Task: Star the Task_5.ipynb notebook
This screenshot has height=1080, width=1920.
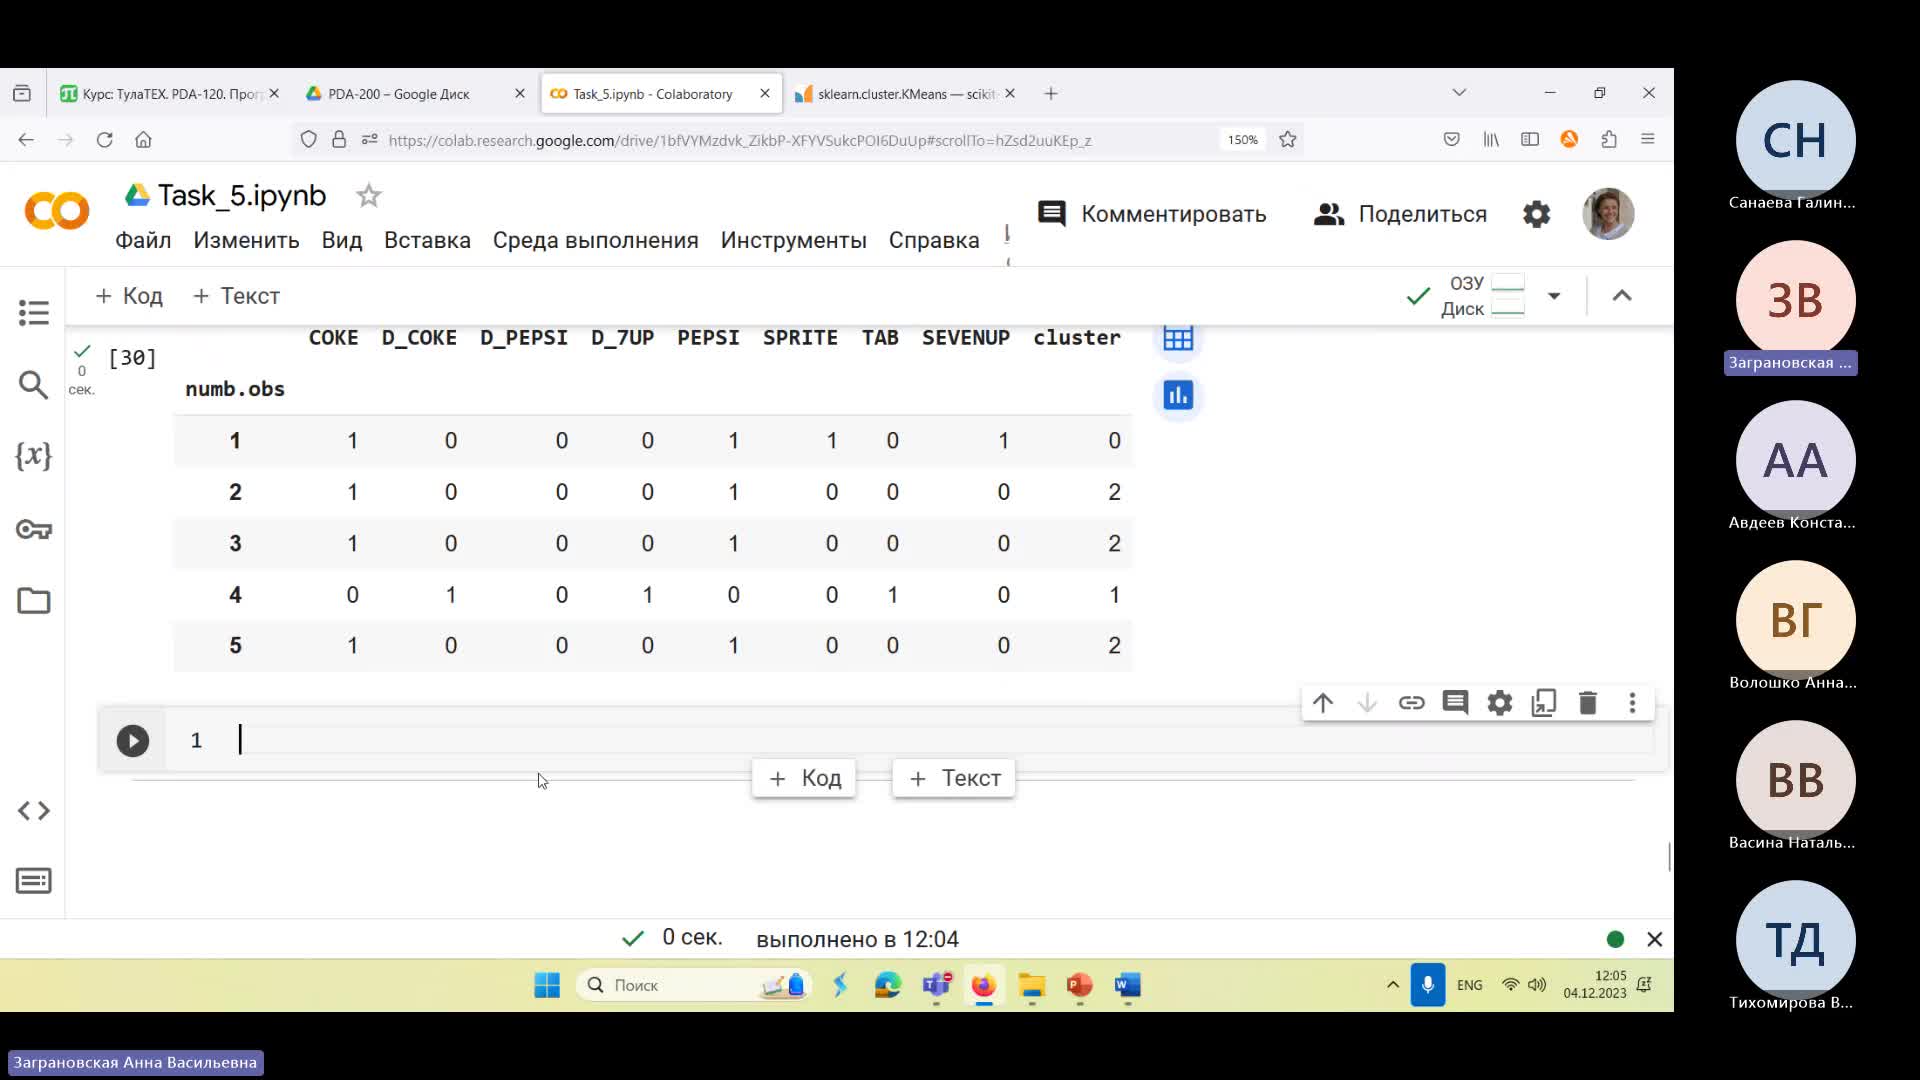Action: tap(369, 196)
